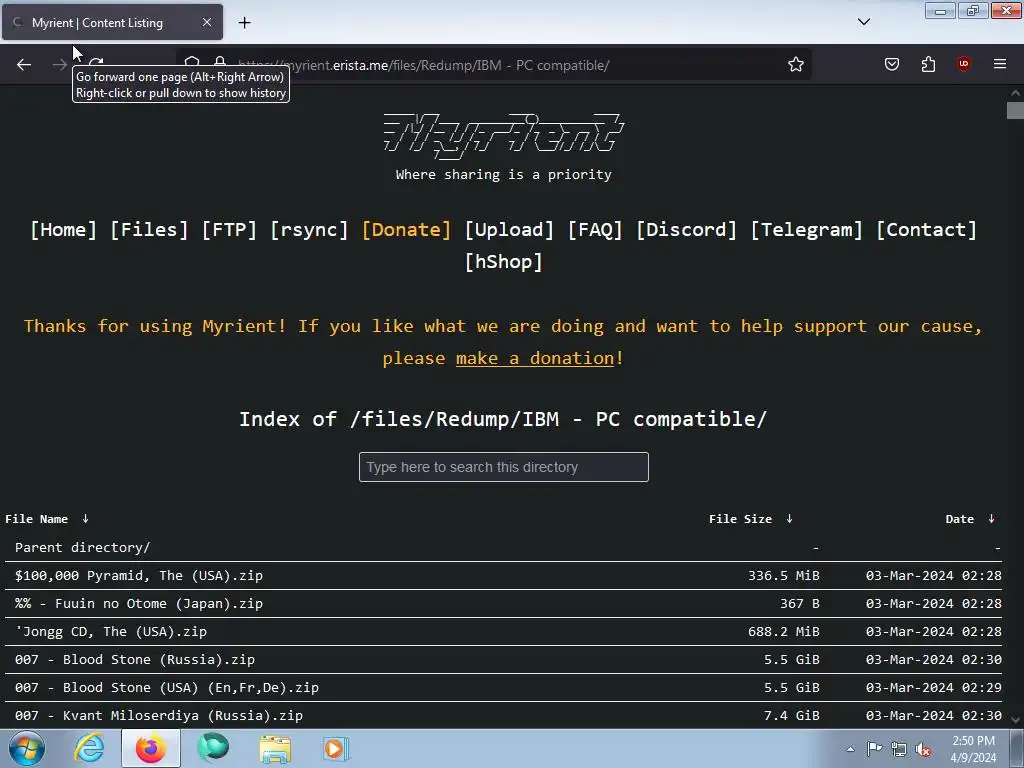Image resolution: width=1024 pixels, height=768 pixels.
Task: Select the 688.2 MiB size cell
Action: tap(784, 632)
